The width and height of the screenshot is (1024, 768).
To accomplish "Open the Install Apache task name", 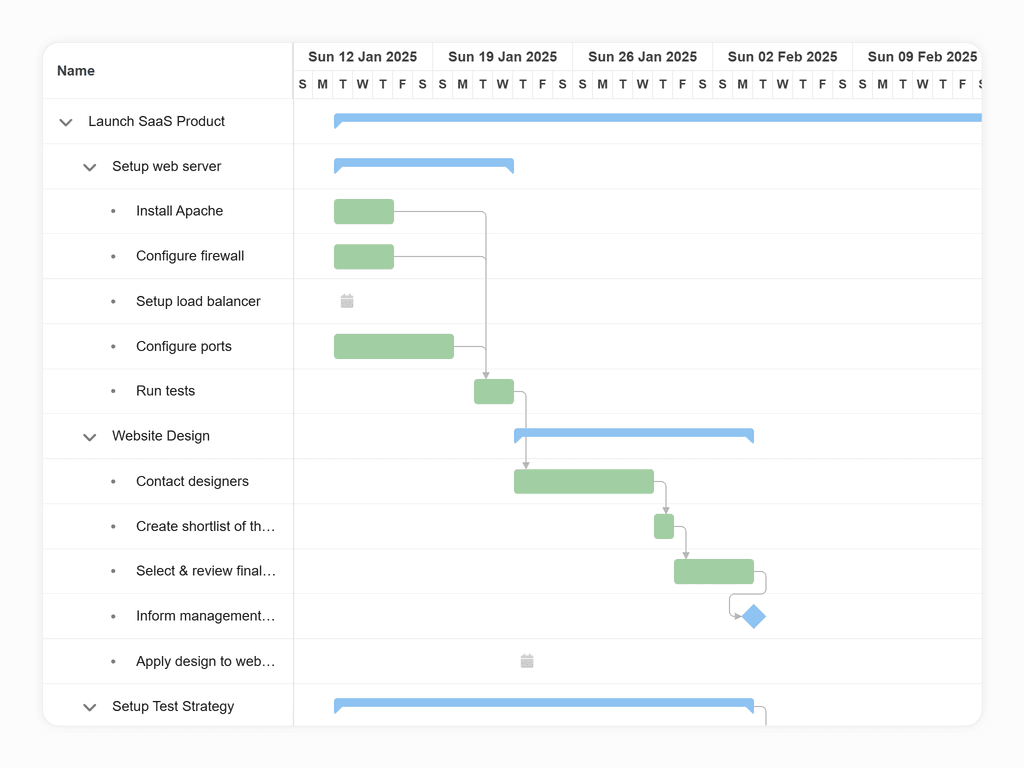I will point(180,211).
